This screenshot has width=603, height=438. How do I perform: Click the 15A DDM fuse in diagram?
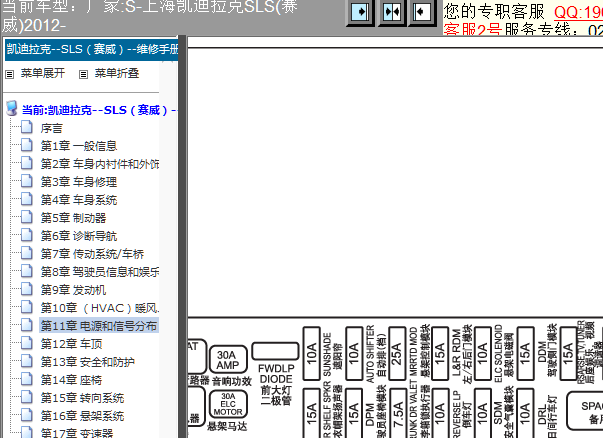click(525, 353)
